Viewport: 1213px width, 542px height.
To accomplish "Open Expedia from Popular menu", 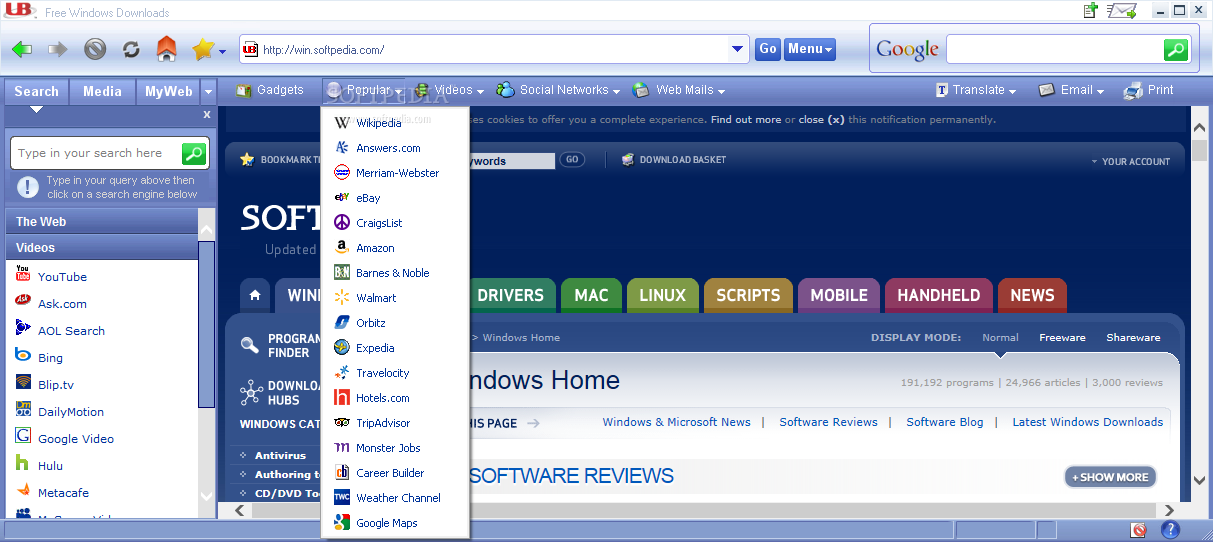I will [x=395, y=348].
